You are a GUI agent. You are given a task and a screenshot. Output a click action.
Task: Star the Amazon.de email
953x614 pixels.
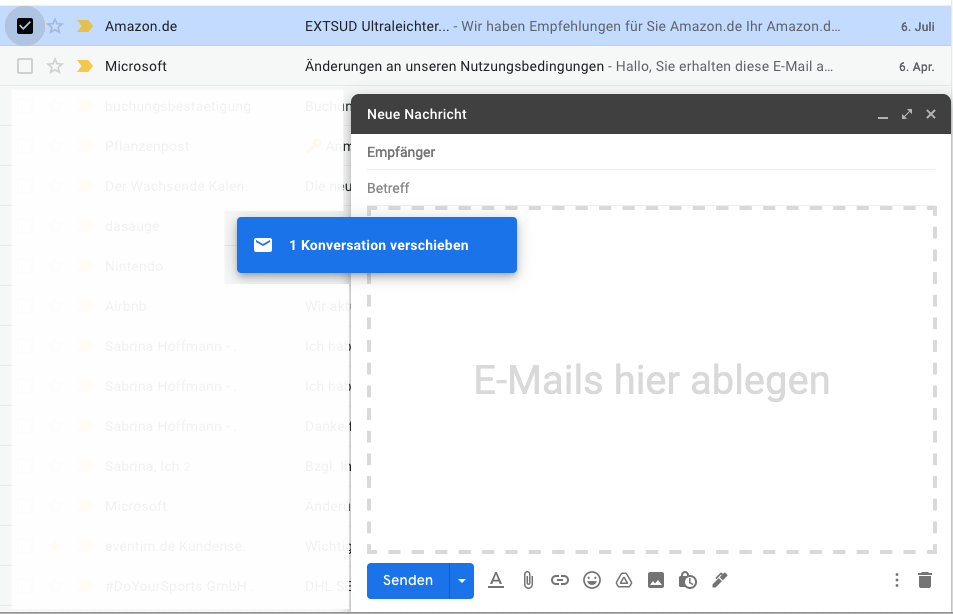coord(55,26)
